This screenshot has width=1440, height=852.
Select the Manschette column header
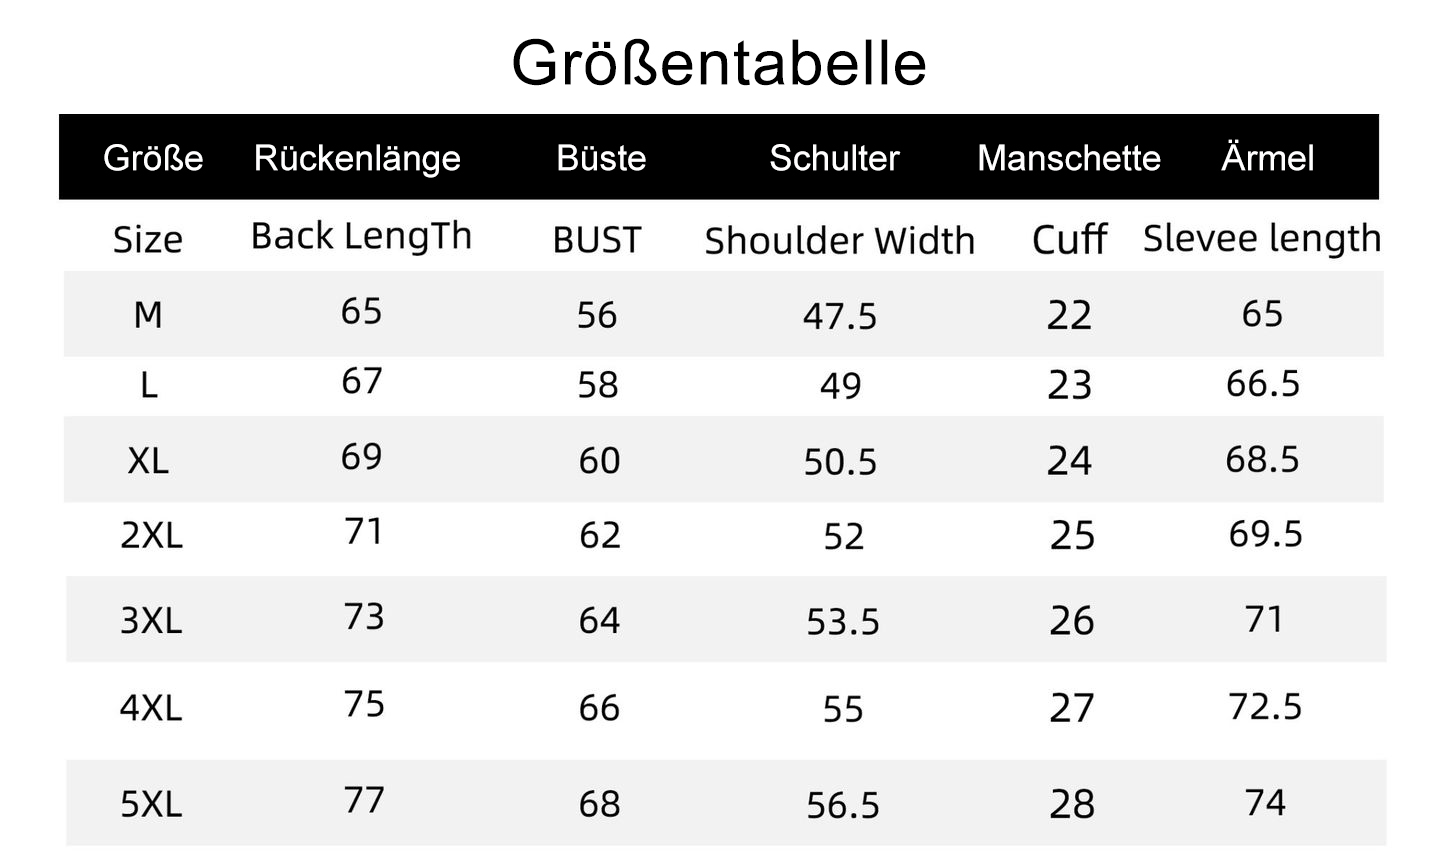[x=1069, y=158]
